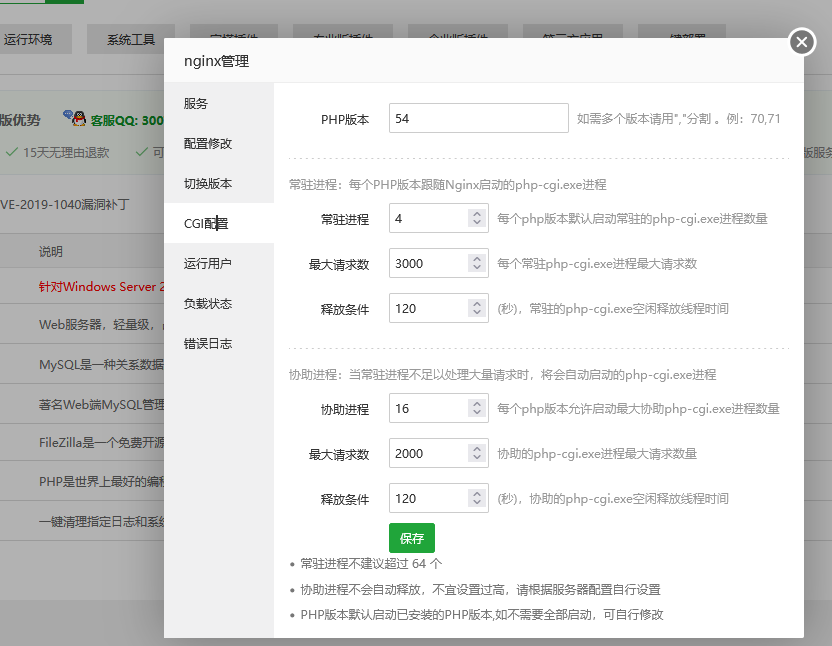Switch to the 系统工具 tab in the background
The width and height of the screenshot is (832, 646).
click(131, 39)
